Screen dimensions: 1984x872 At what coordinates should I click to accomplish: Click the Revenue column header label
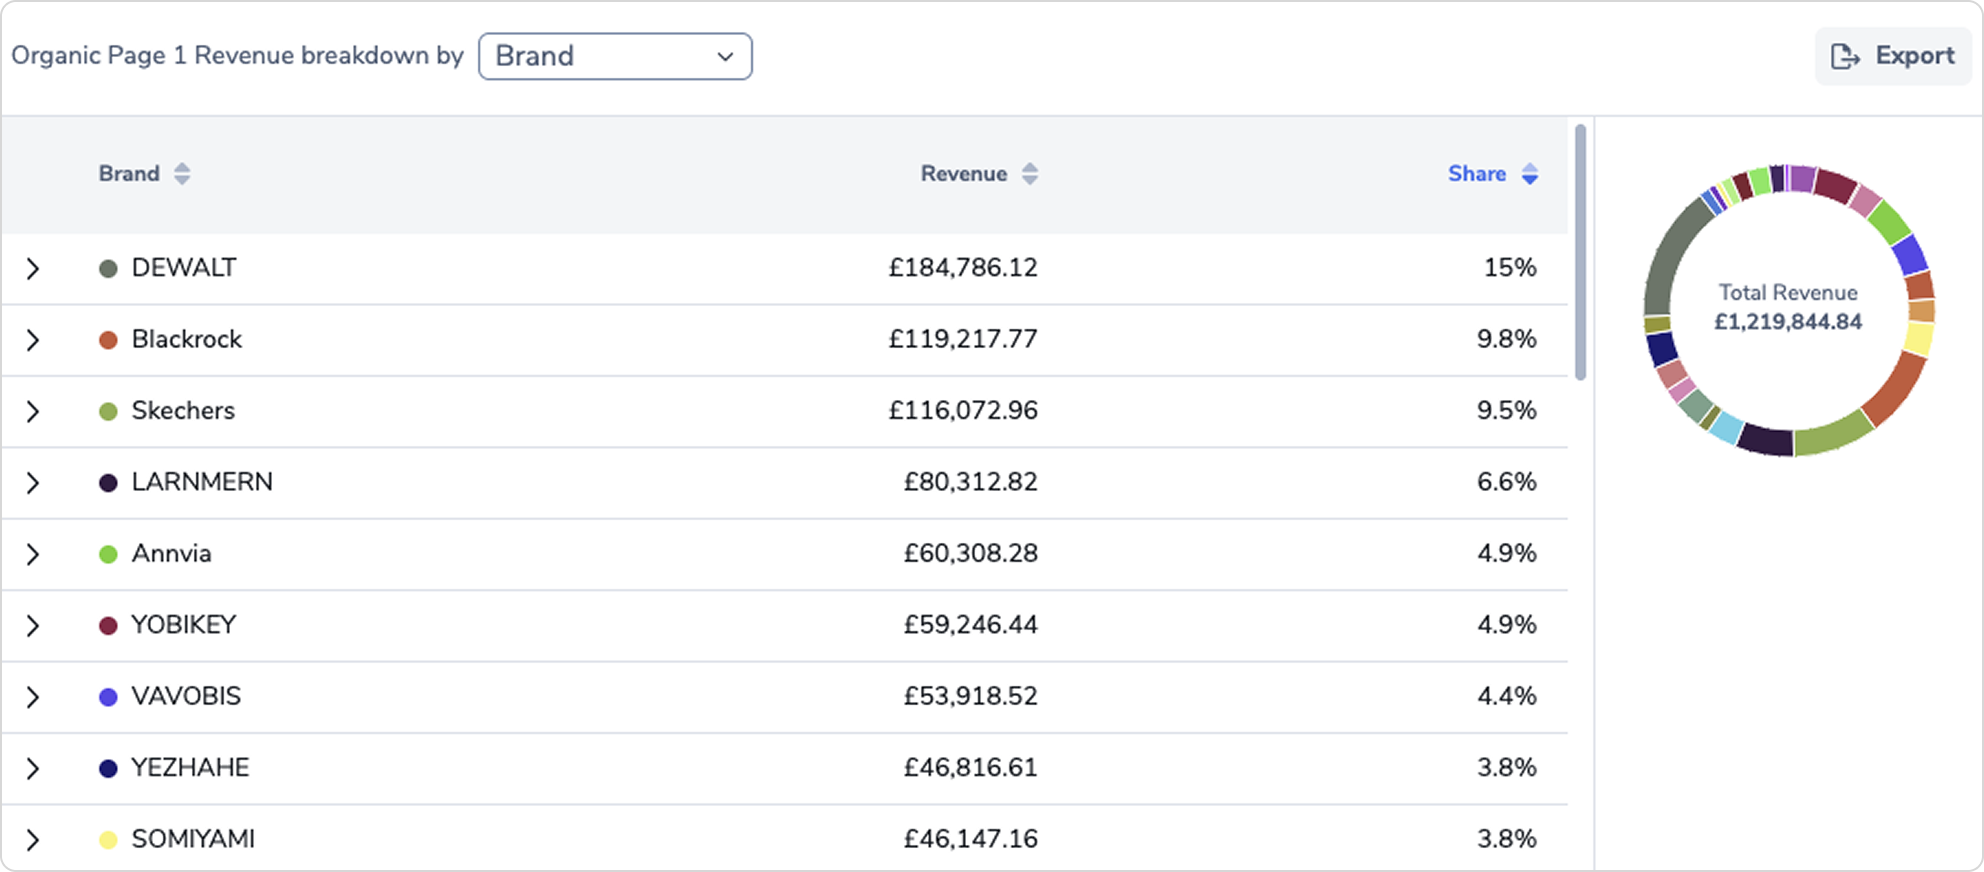click(964, 174)
